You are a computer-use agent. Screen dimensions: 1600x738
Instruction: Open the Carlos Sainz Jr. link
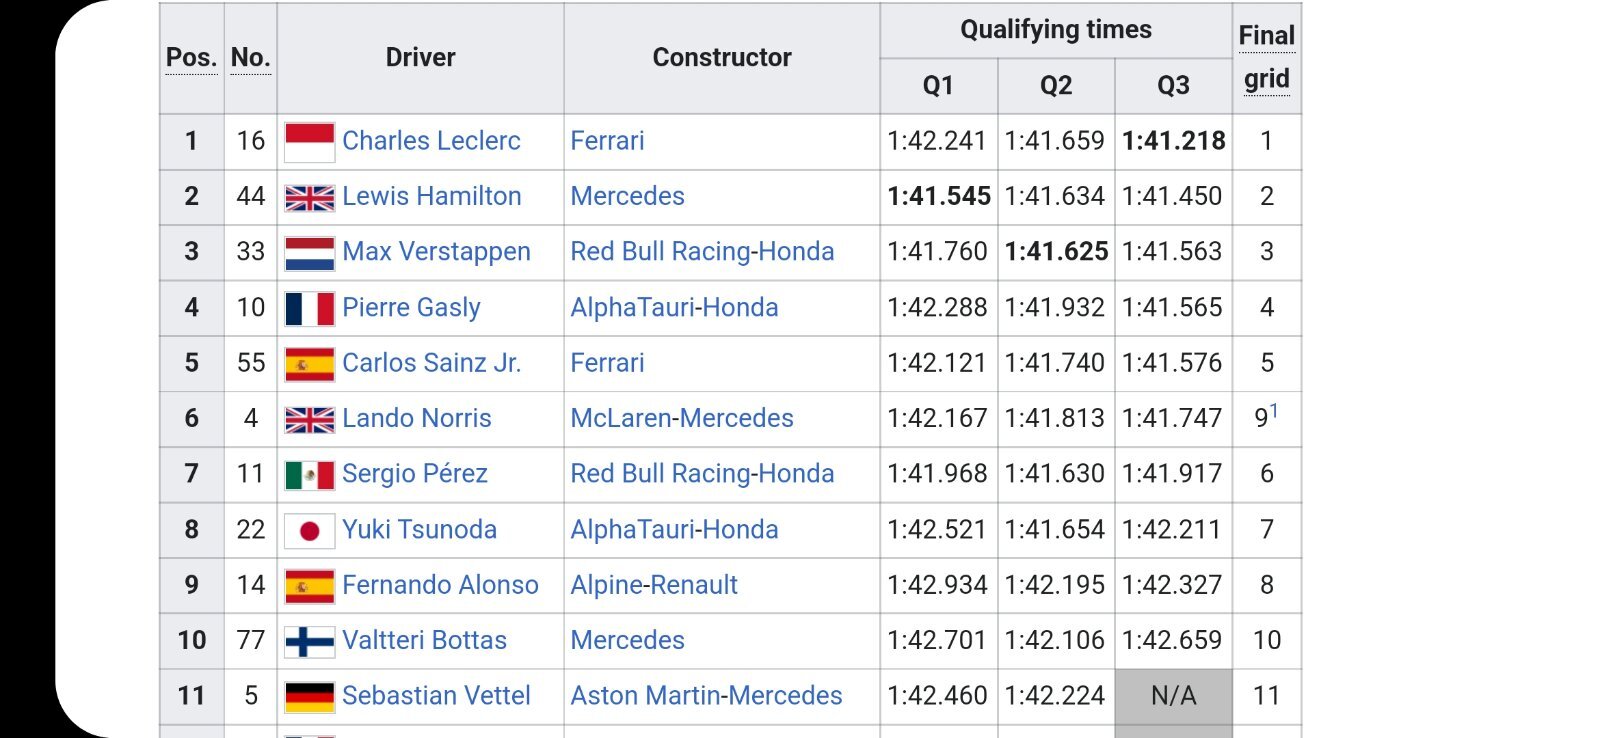(431, 363)
